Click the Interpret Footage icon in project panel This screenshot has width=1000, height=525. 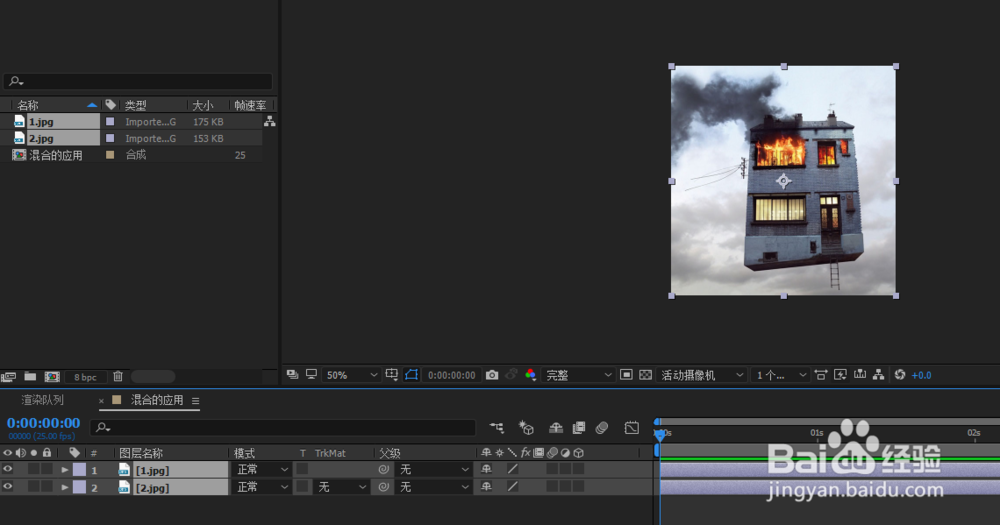(8, 377)
